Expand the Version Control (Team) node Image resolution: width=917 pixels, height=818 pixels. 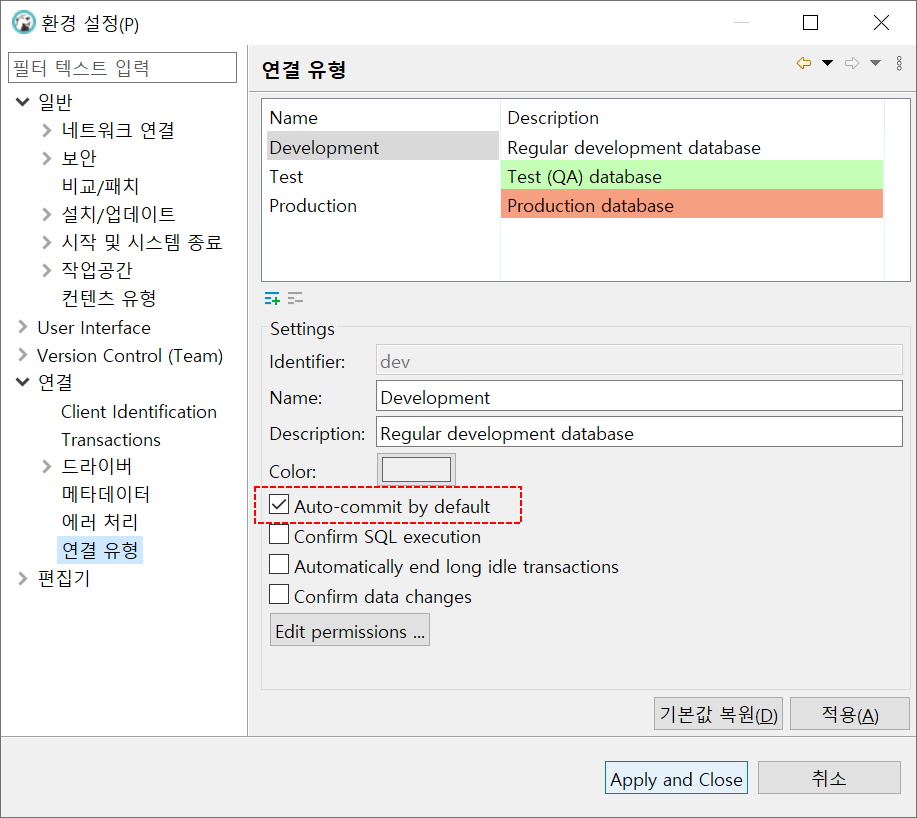coord(23,355)
